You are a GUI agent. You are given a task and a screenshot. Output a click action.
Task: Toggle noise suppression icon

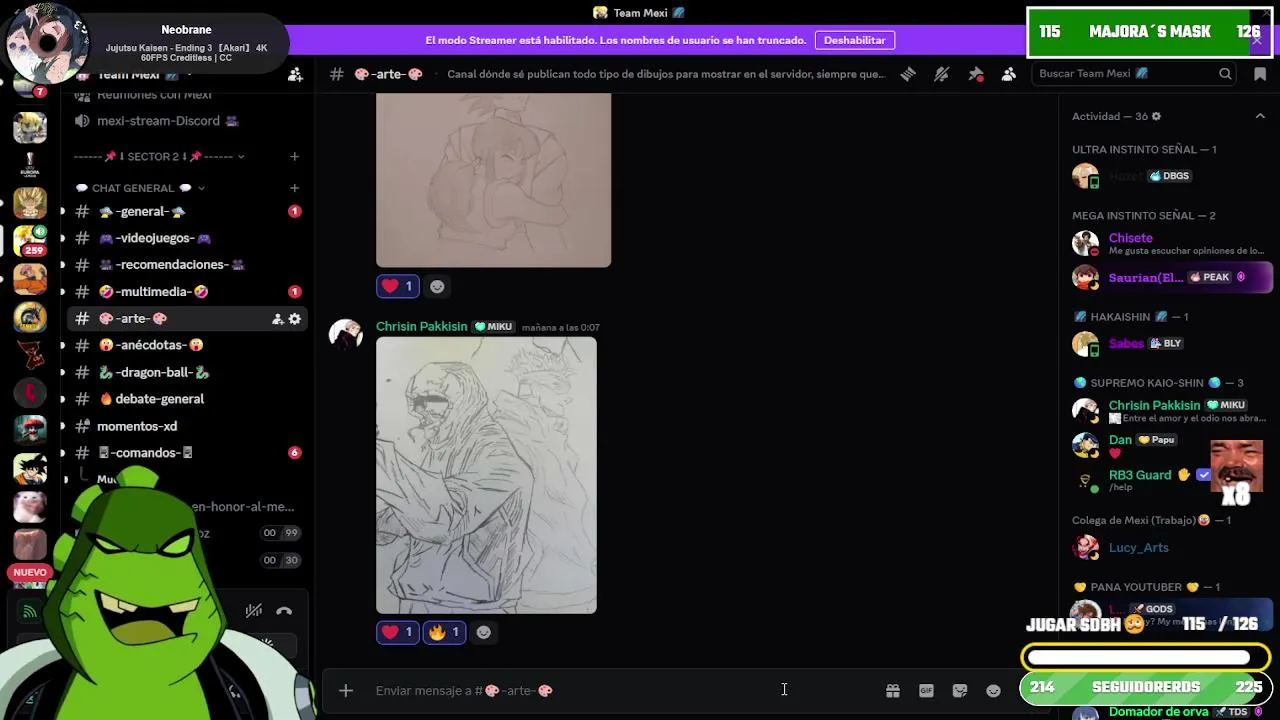(x=254, y=611)
